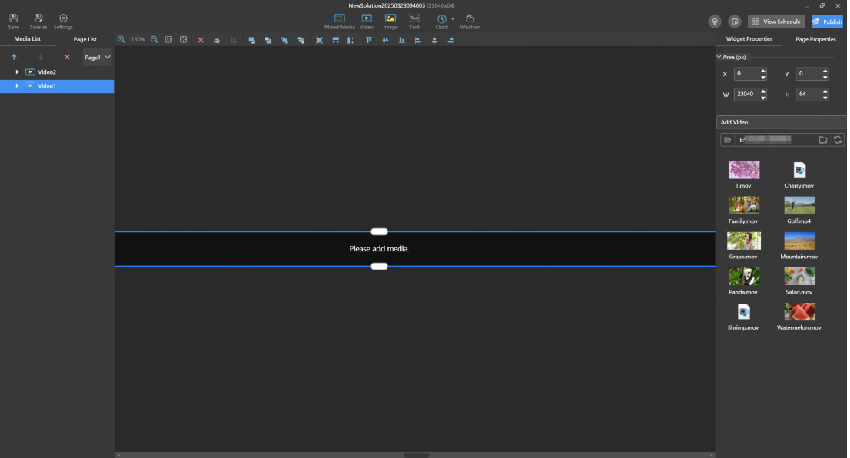
Task: Click the zoom in magnifier icon
Action: coord(121,40)
